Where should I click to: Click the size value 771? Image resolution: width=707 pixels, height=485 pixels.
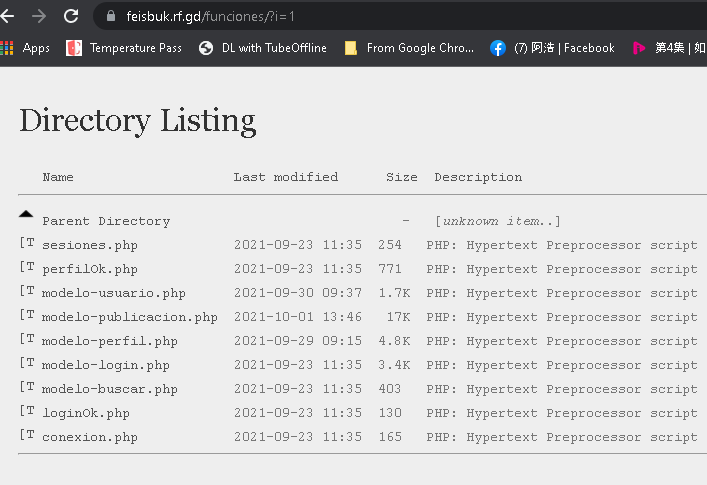[x=390, y=269]
